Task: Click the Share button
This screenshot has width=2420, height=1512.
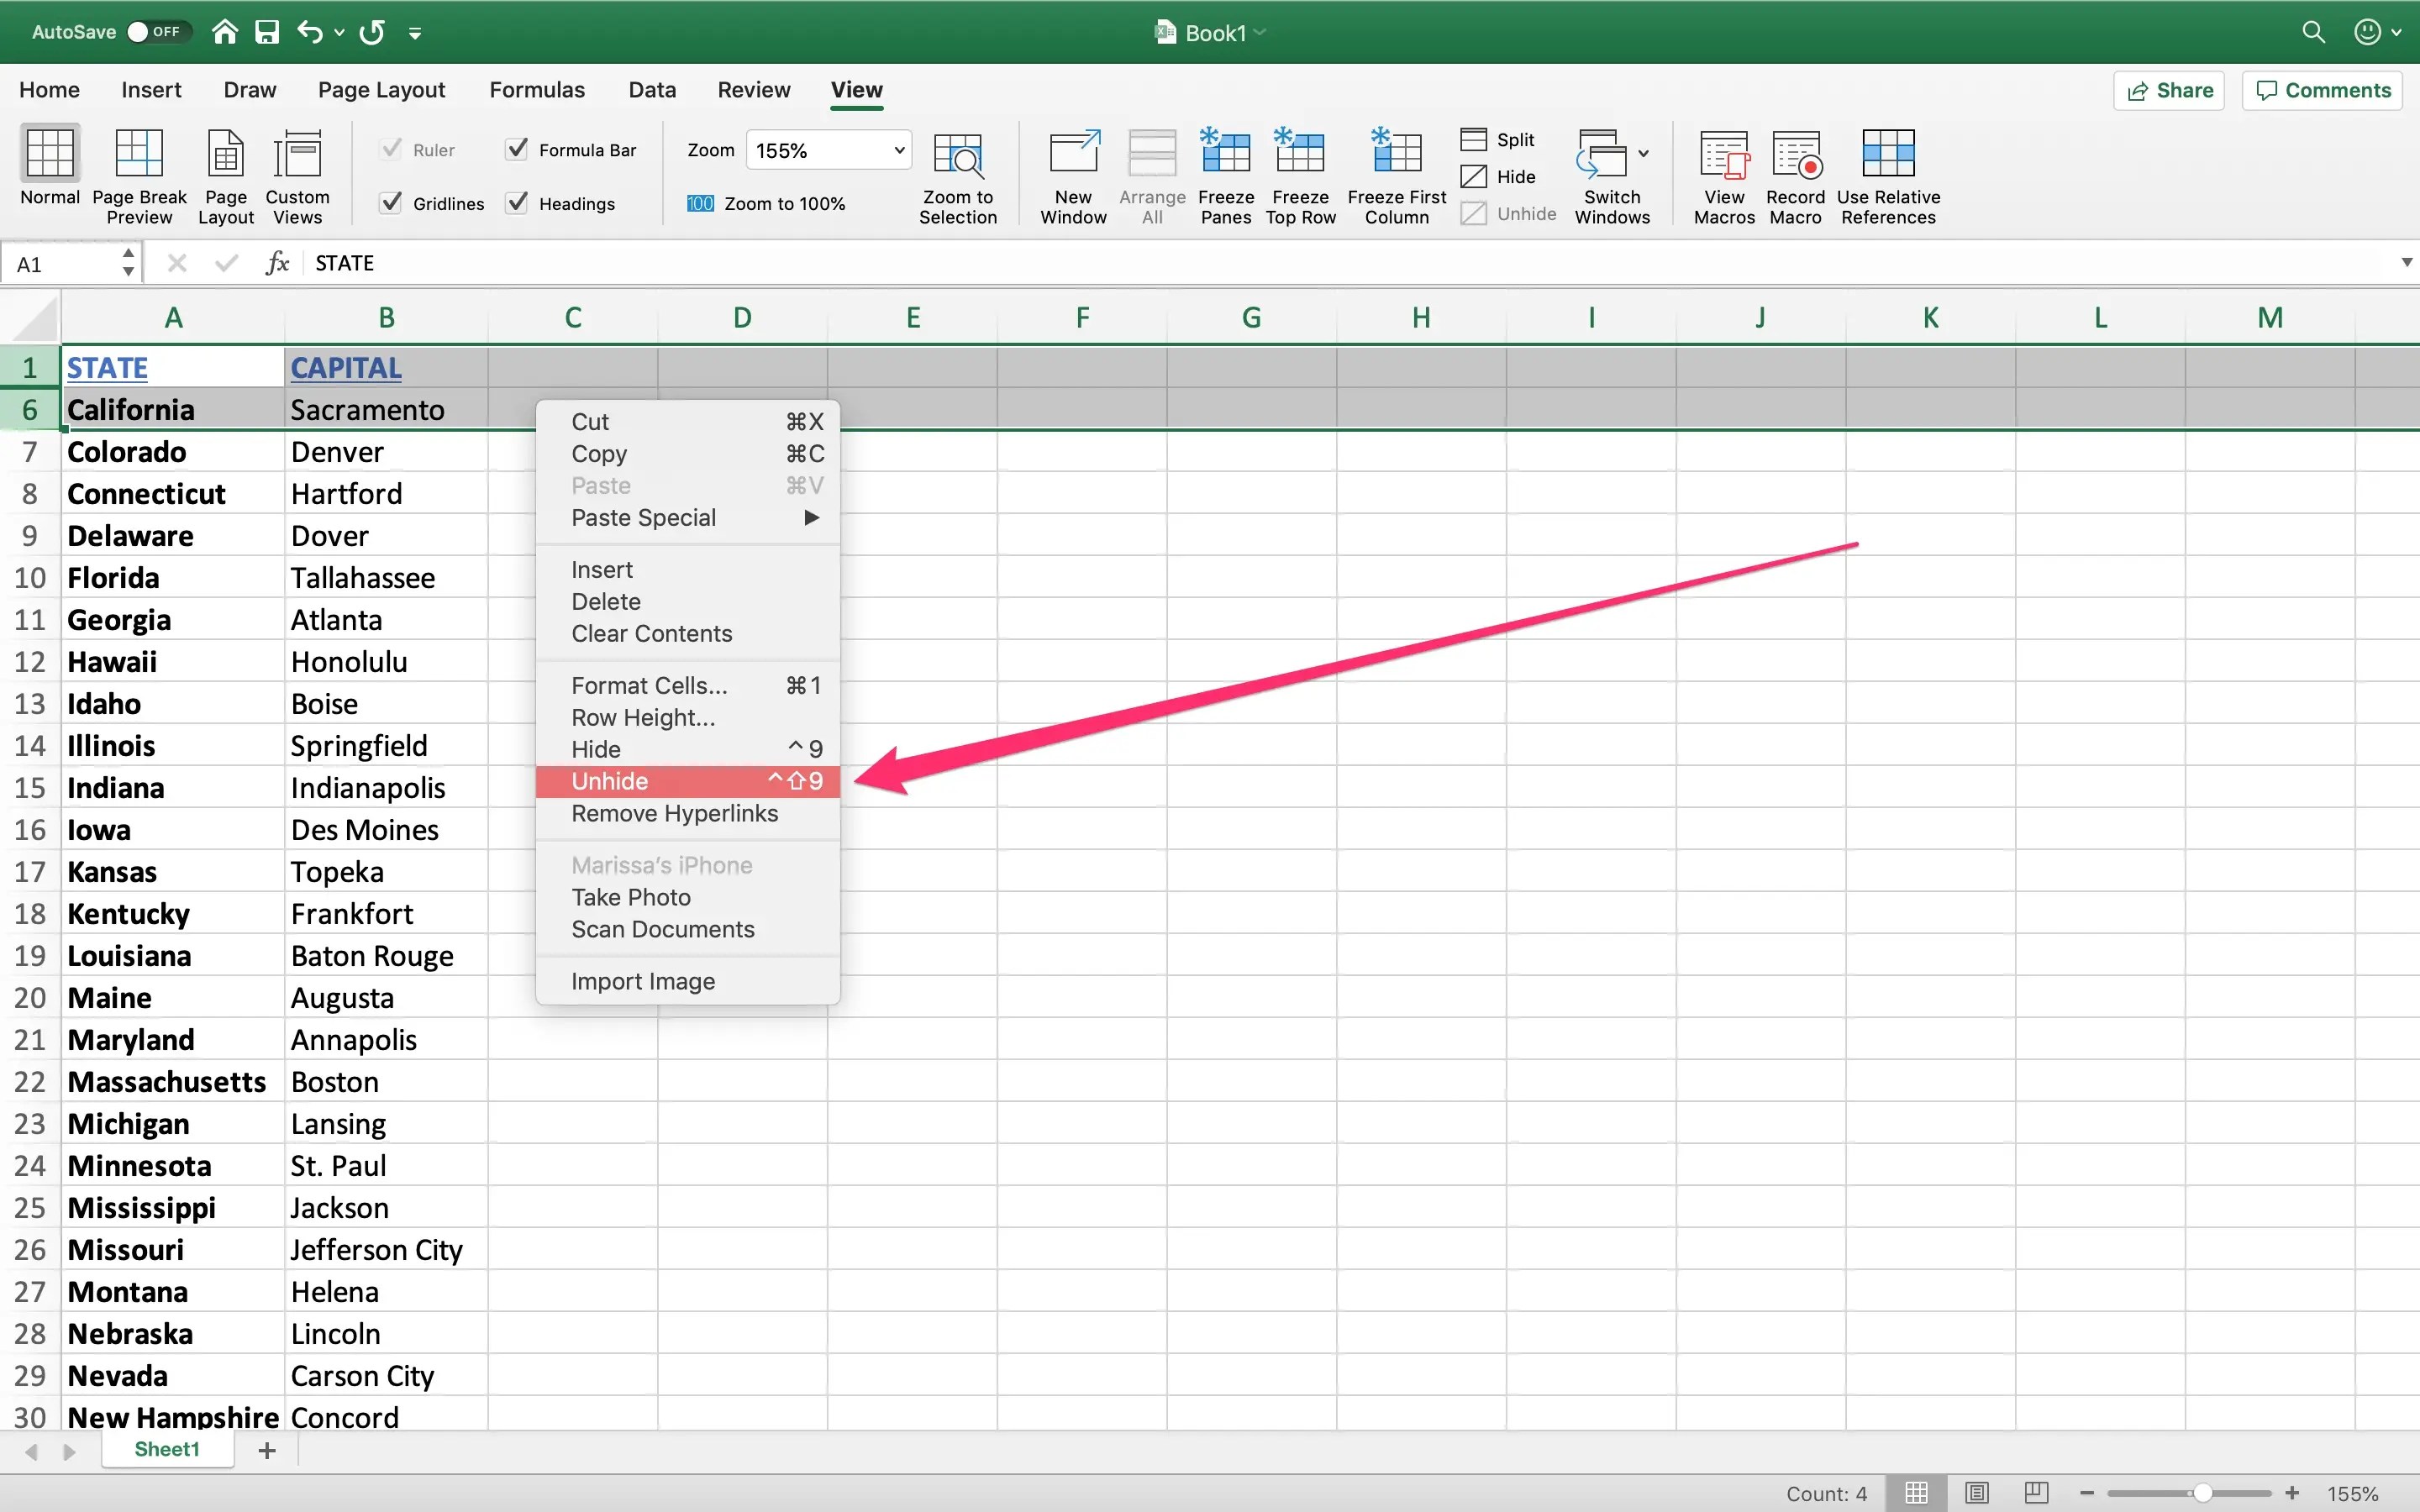Action: [x=2168, y=91]
